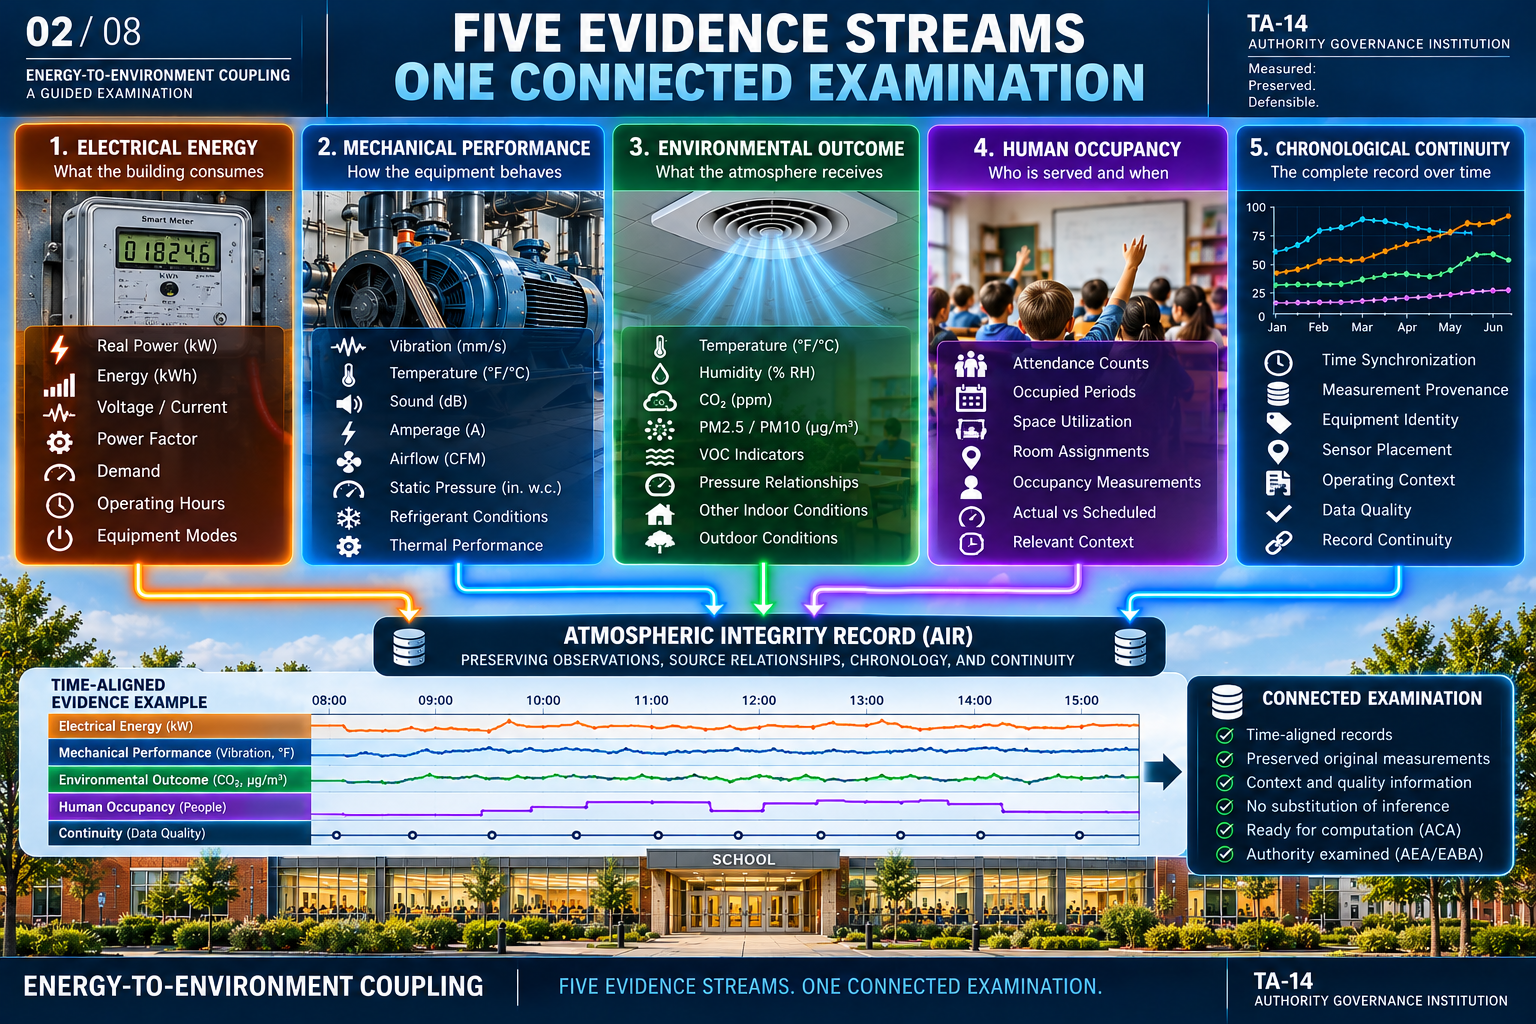1536x1024 pixels.
Task: Click the Human Occupancy panel header
Action: point(1077,159)
